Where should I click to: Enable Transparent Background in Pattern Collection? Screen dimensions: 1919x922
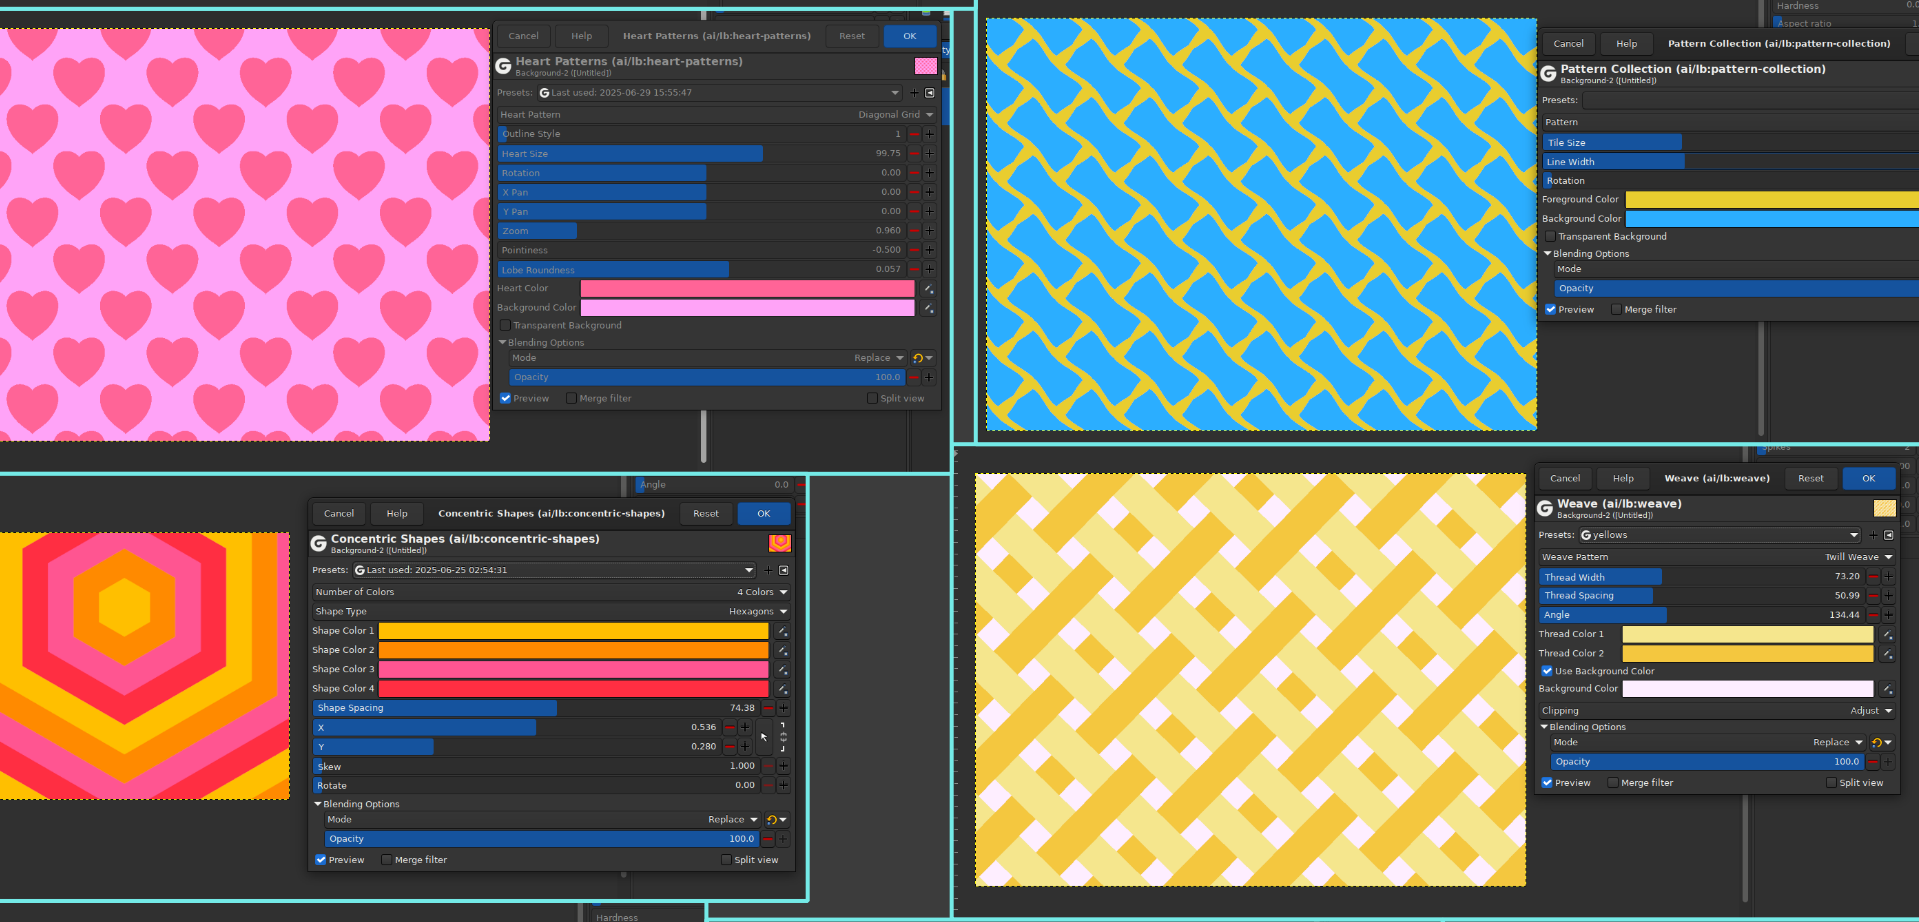click(1551, 237)
